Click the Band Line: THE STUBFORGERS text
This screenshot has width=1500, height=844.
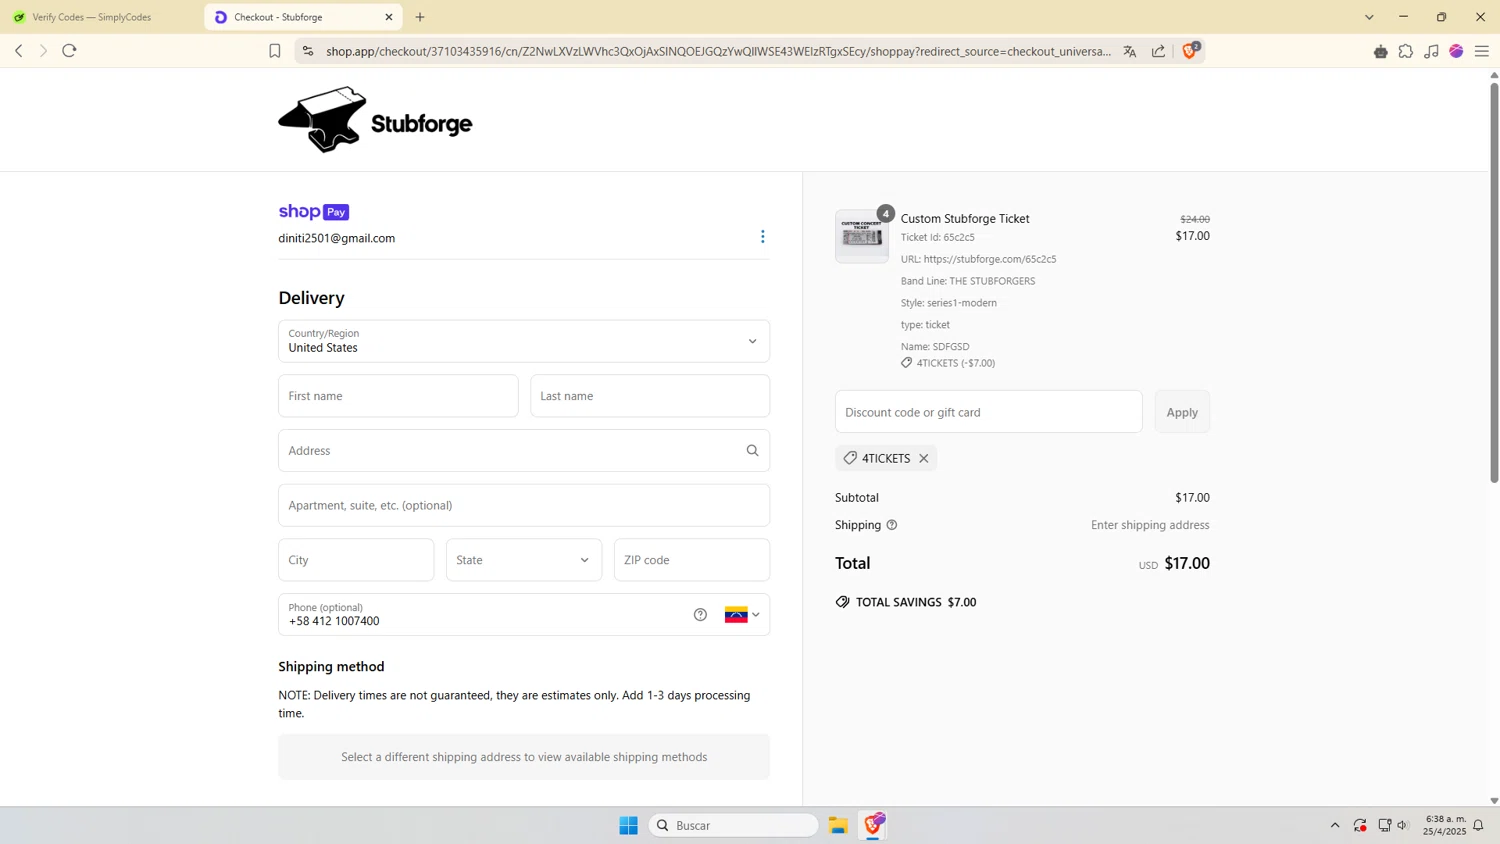(968, 281)
